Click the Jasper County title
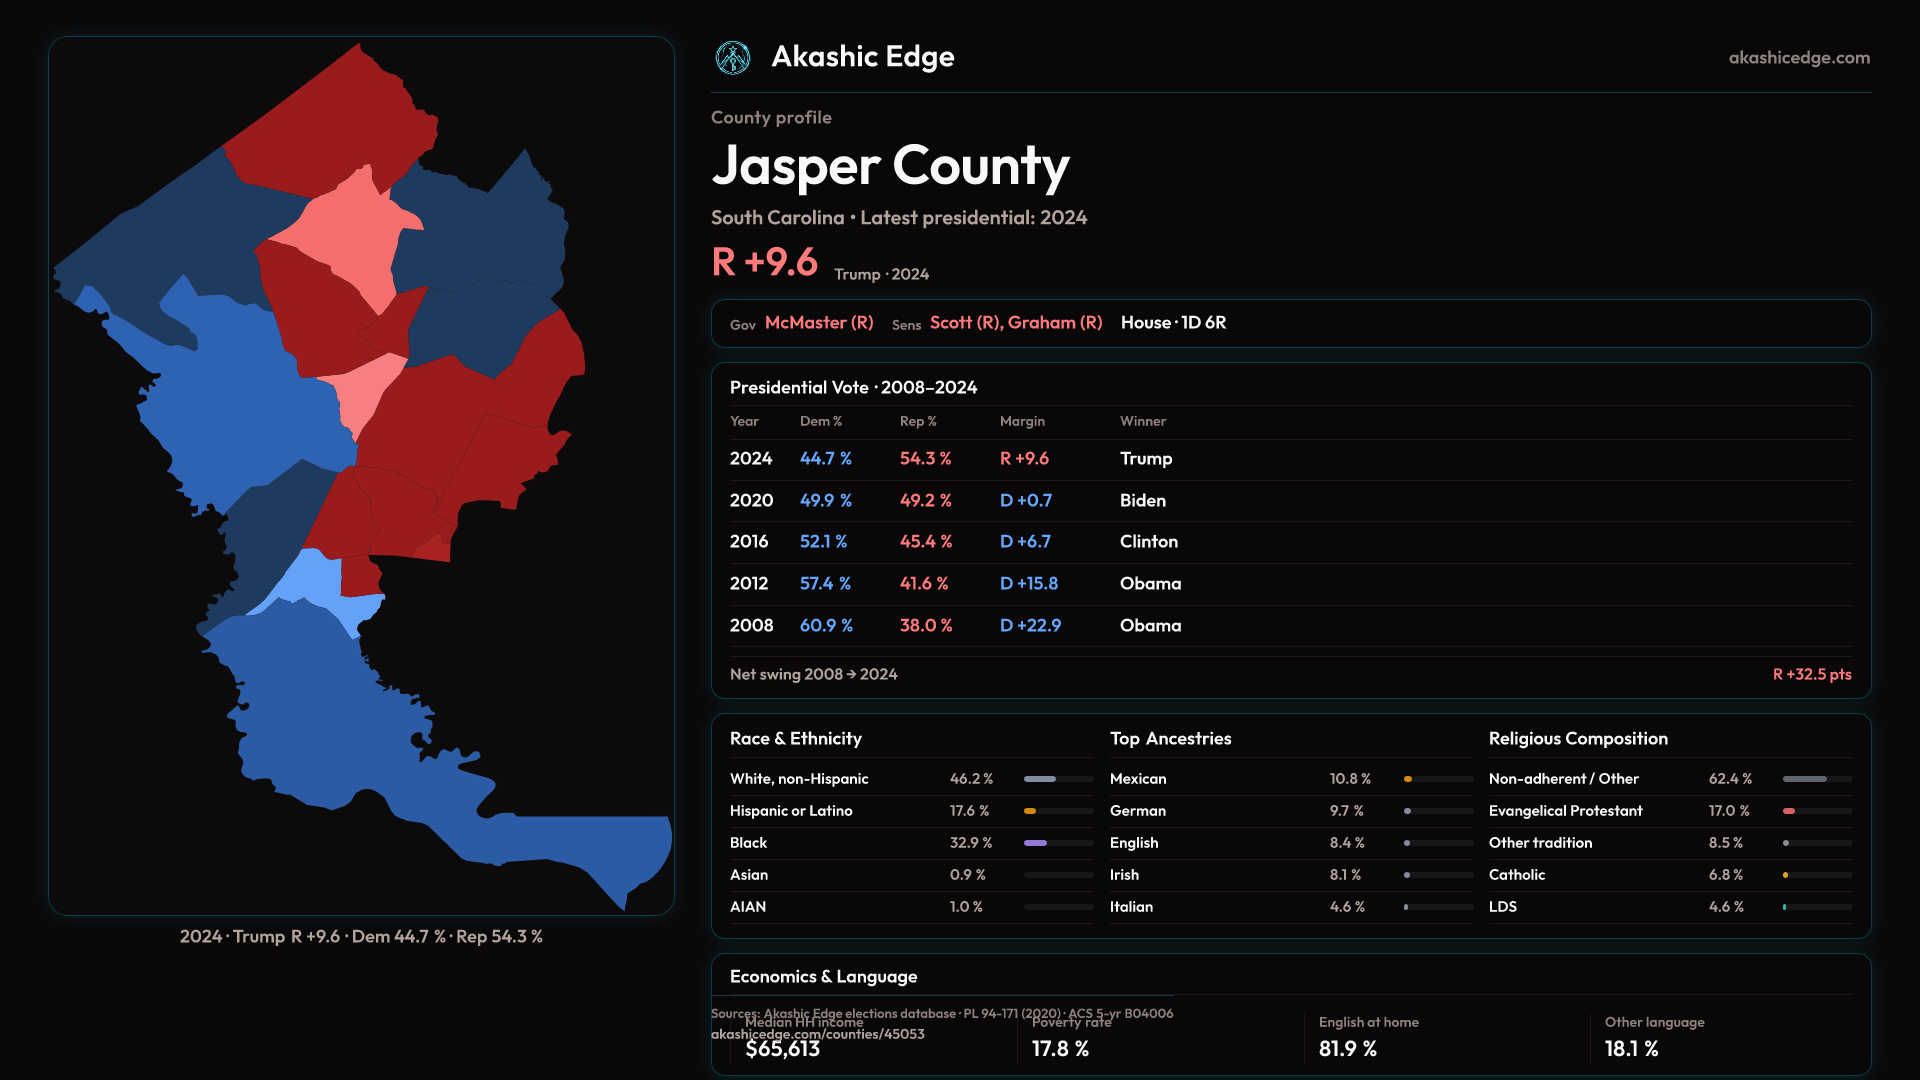Image resolution: width=1920 pixels, height=1080 pixels. tap(890, 166)
